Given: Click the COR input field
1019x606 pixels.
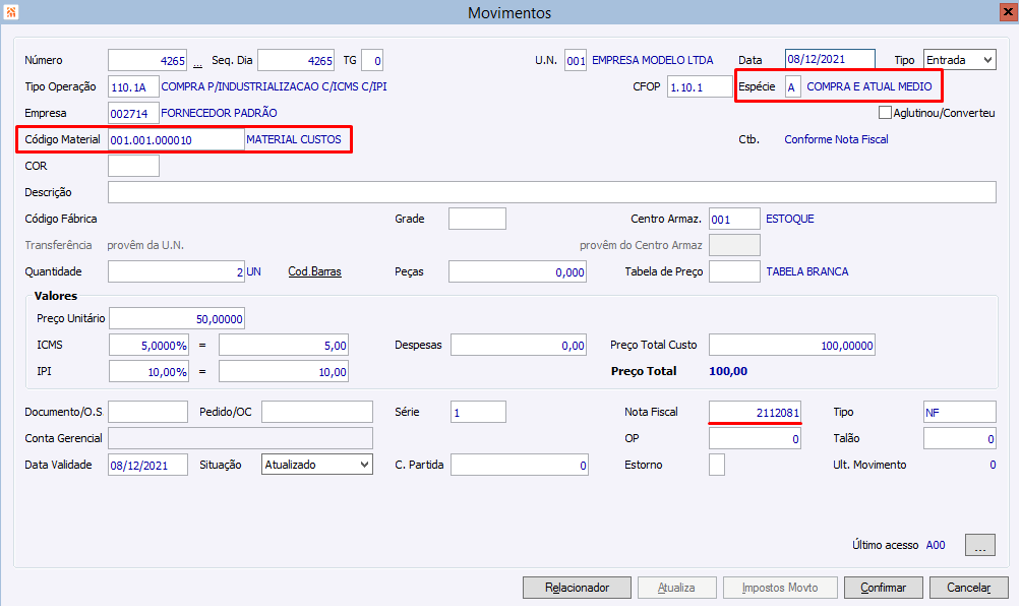Looking at the screenshot, I should click(133, 166).
